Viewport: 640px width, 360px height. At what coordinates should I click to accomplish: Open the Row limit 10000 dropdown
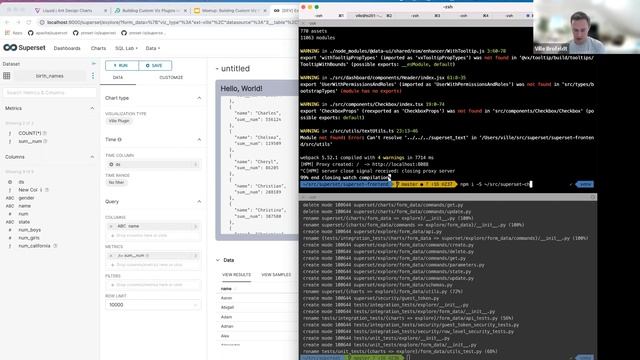coord(153,305)
